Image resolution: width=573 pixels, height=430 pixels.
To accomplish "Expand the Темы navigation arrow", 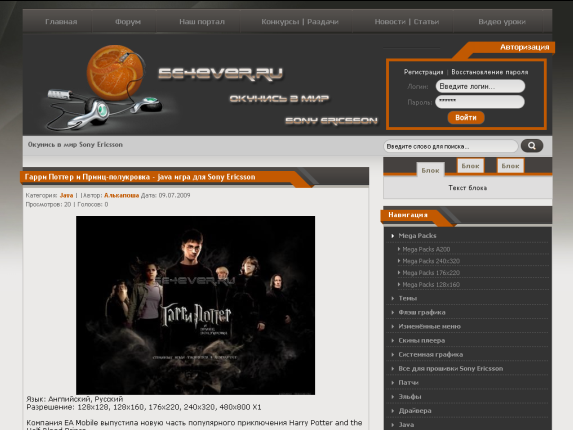I will 392,298.
